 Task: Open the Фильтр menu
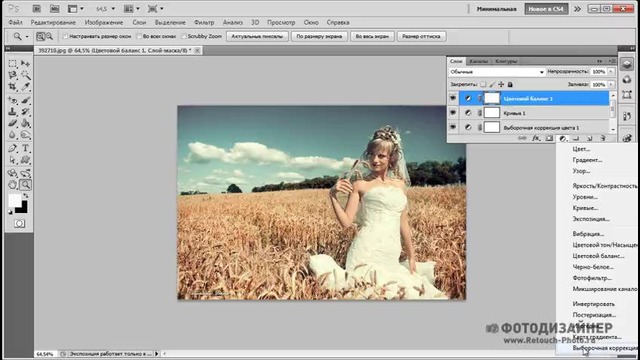[204, 22]
